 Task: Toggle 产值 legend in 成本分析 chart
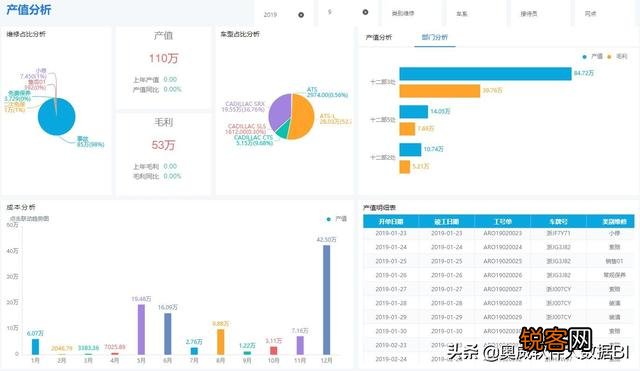point(337,219)
